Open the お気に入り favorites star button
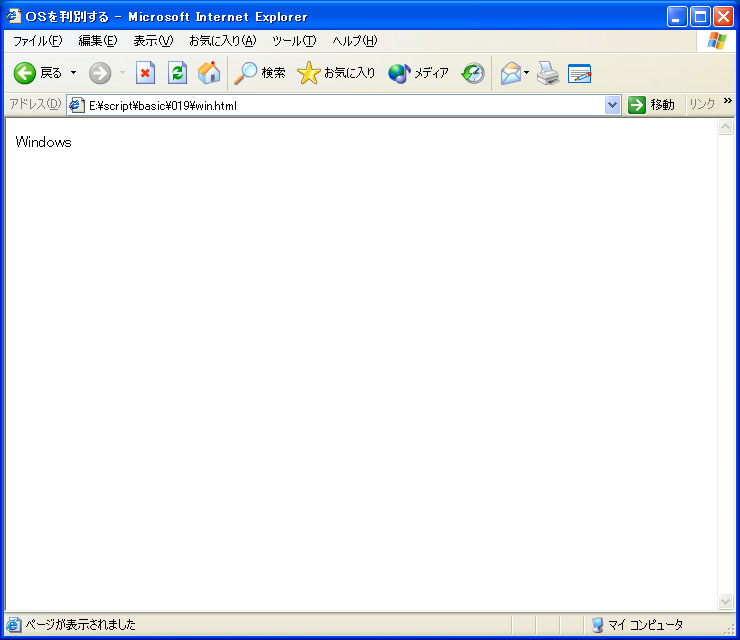Viewport: 740px width, 640px height. click(336, 73)
